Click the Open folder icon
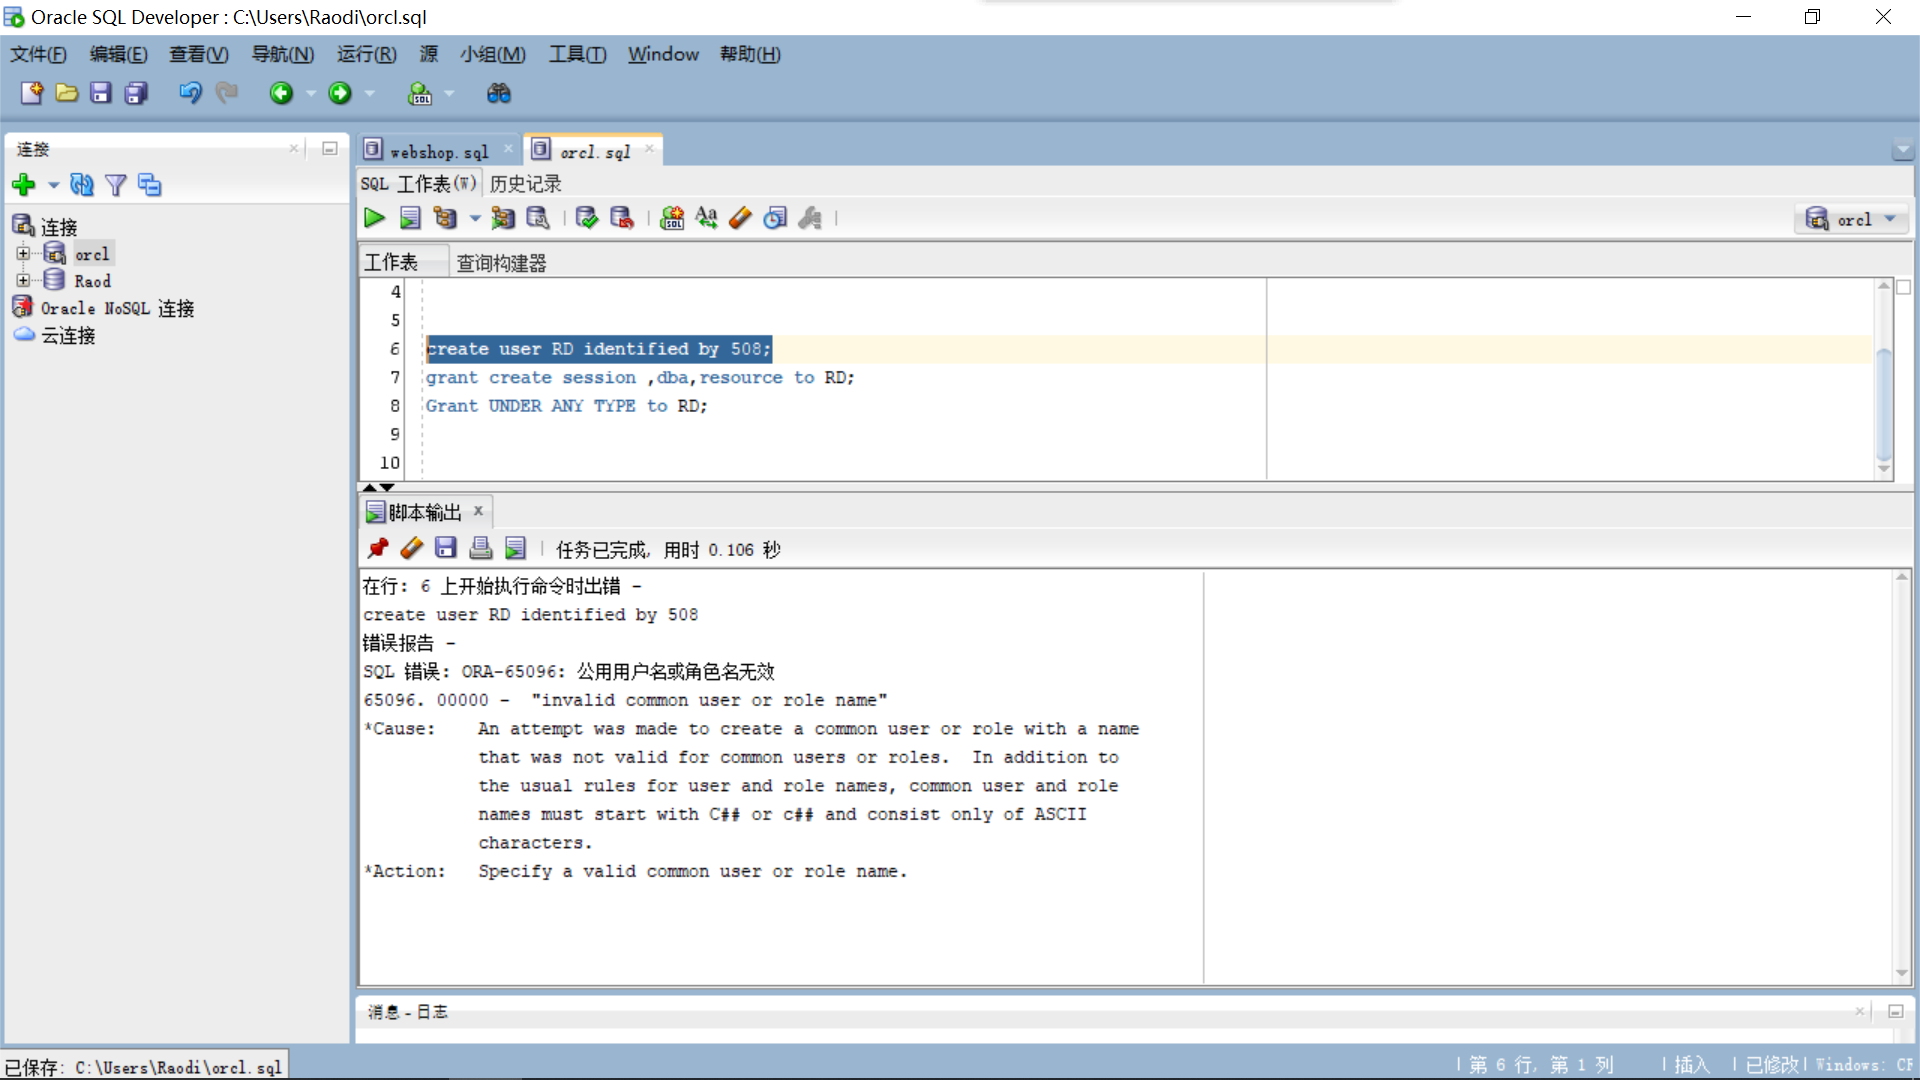This screenshot has height=1080, width=1920. coord(67,93)
